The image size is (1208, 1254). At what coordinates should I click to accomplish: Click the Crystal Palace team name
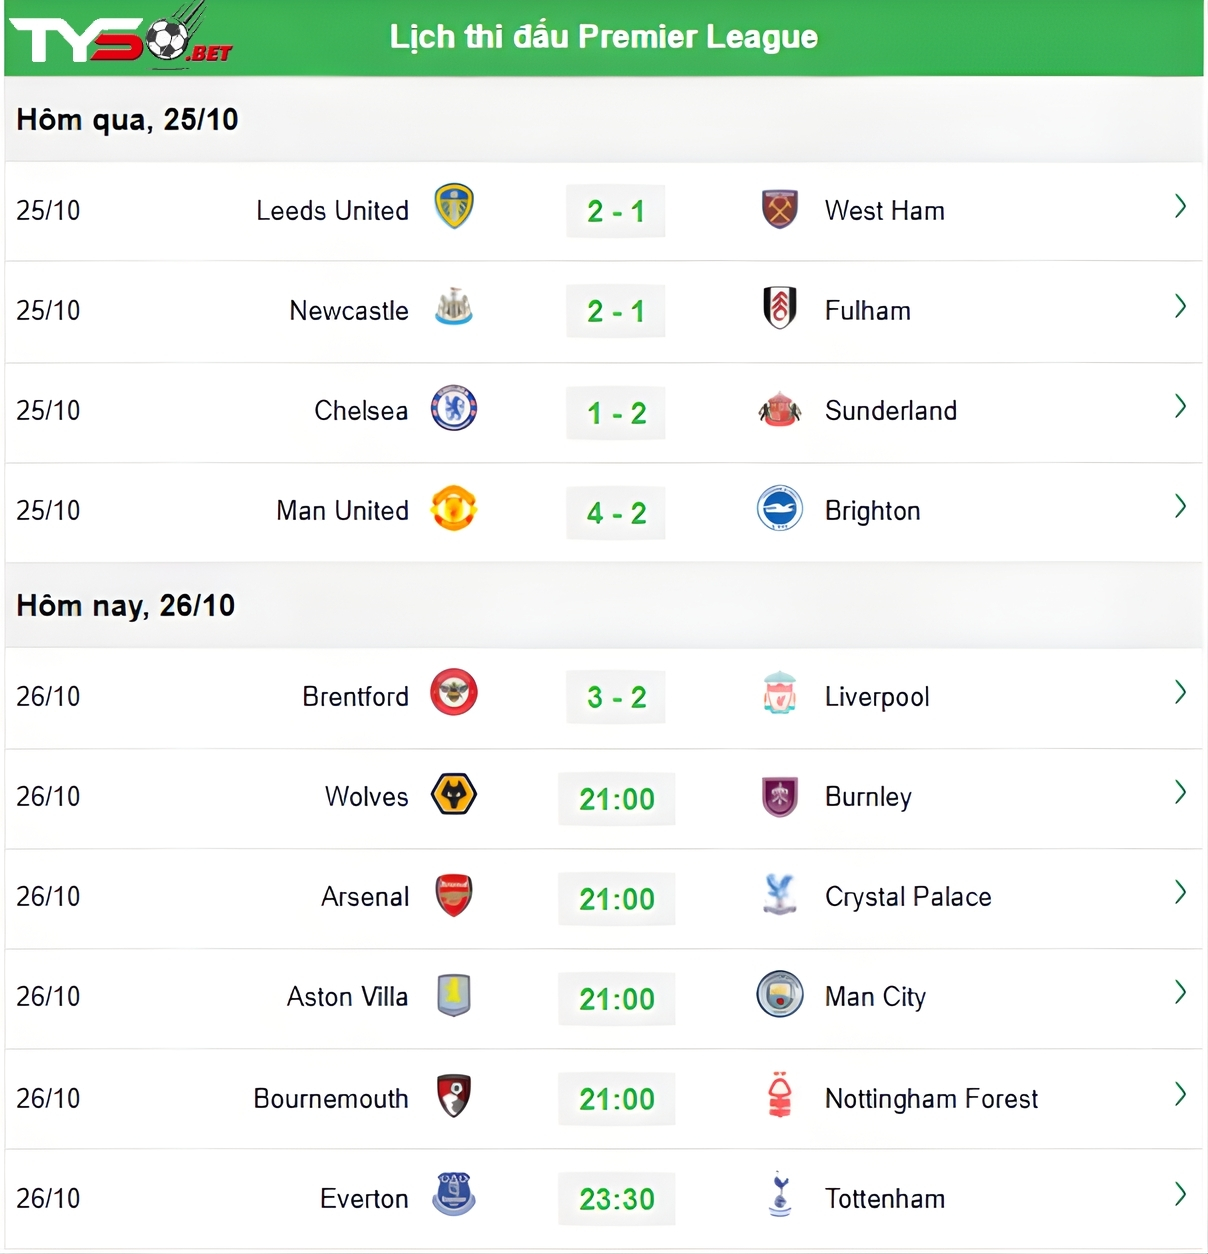click(x=908, y=897)
